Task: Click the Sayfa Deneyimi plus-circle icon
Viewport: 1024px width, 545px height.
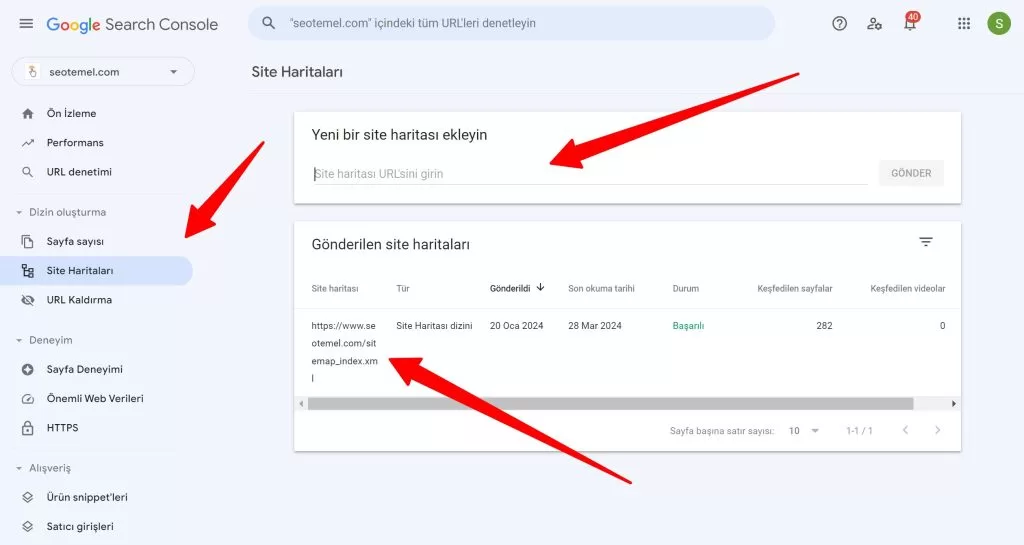Action: pyautogui.click(x=27, y=369)
